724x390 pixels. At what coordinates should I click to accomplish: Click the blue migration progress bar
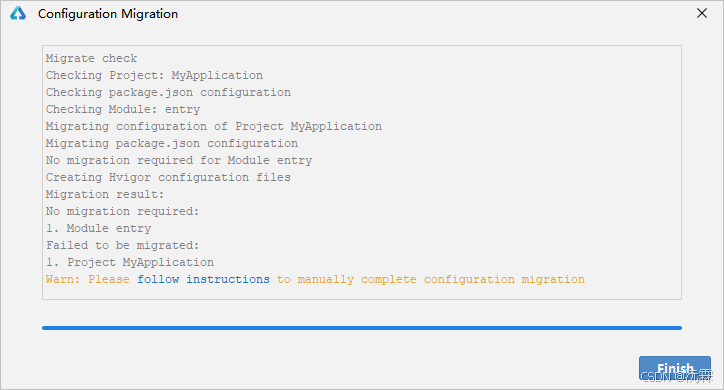362,328
